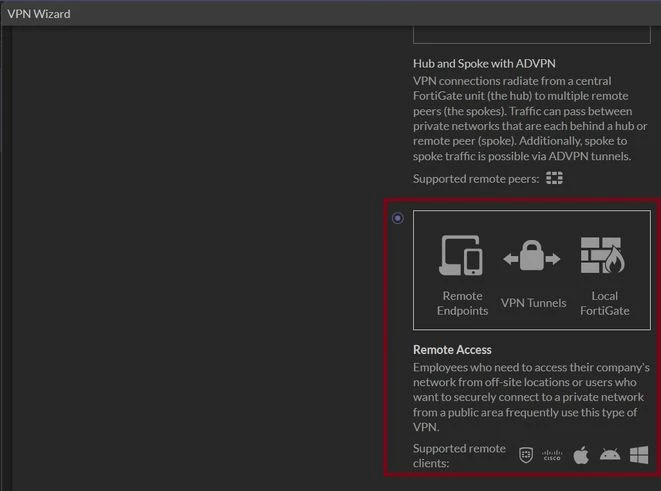
Task: Click the Supported remote peers label
Action: [476, 179]
